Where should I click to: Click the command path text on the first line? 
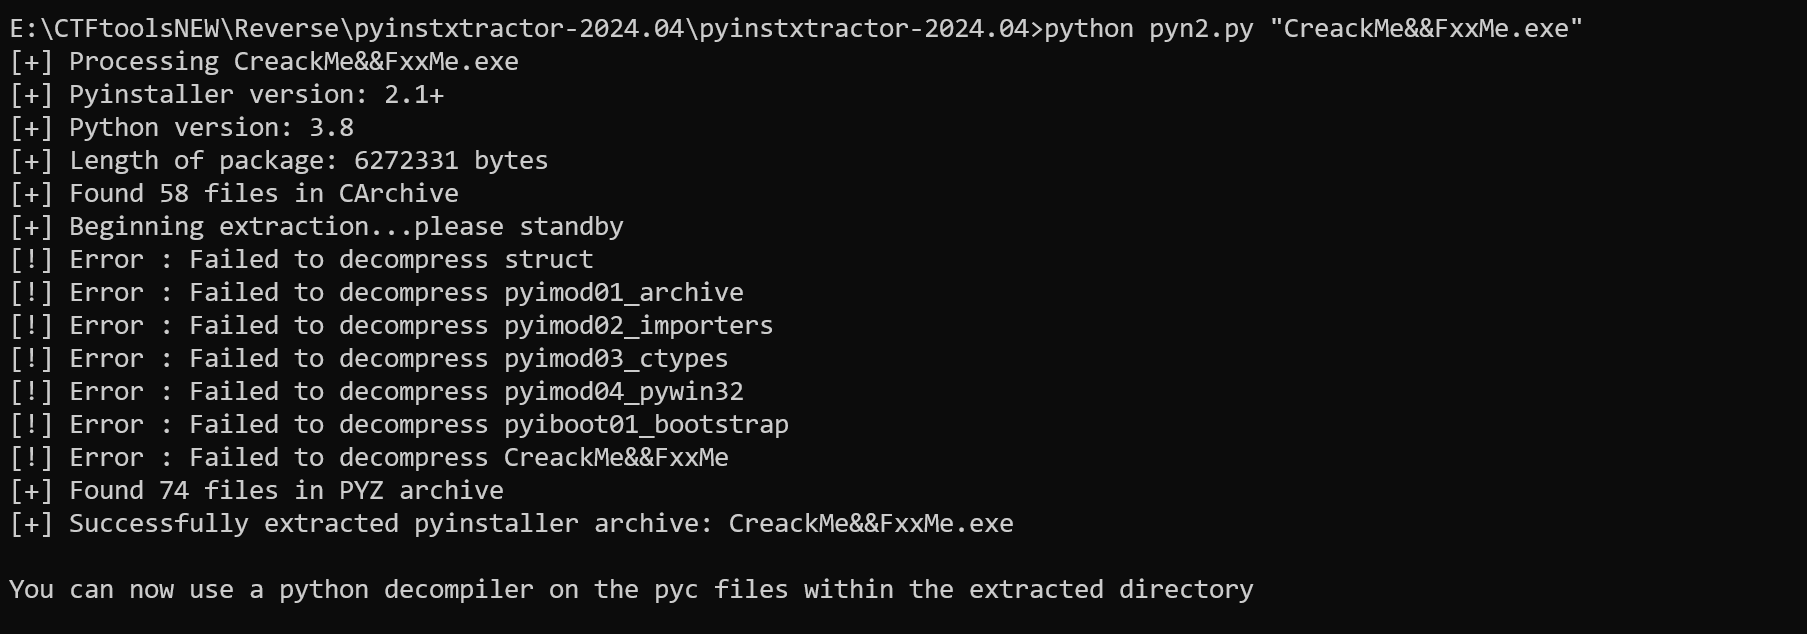[520, 28]
